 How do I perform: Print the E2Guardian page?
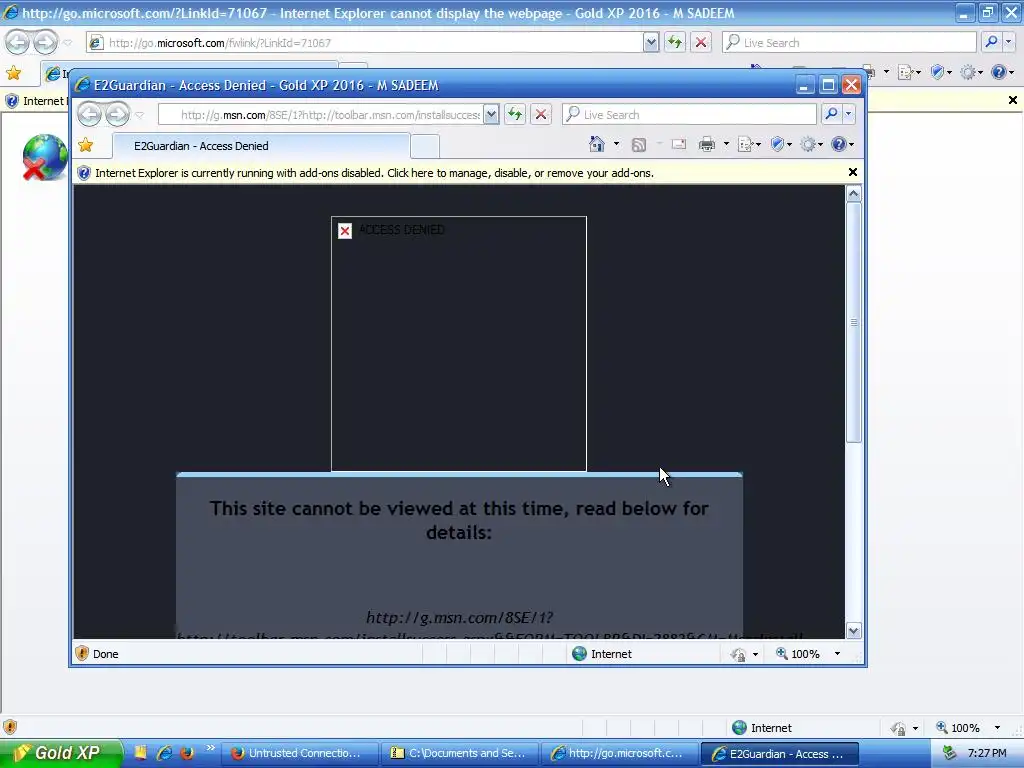coord(707,144)
